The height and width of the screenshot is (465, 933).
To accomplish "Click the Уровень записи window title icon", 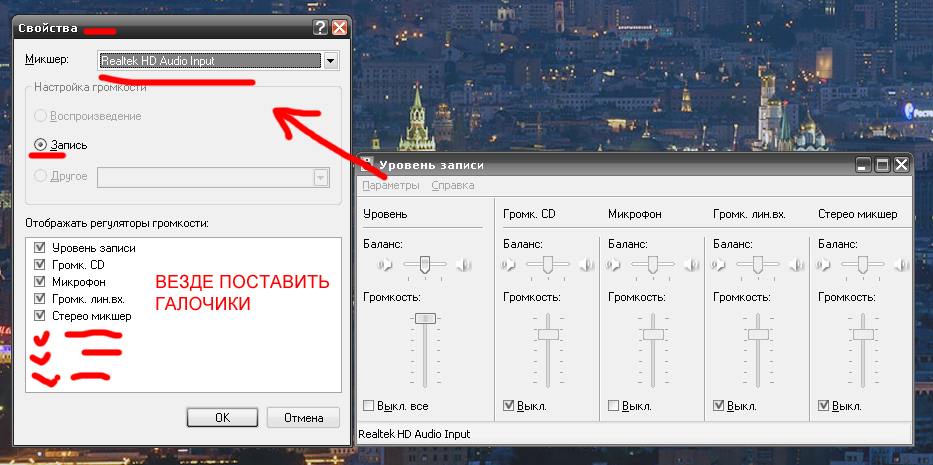I will (368, 164).
